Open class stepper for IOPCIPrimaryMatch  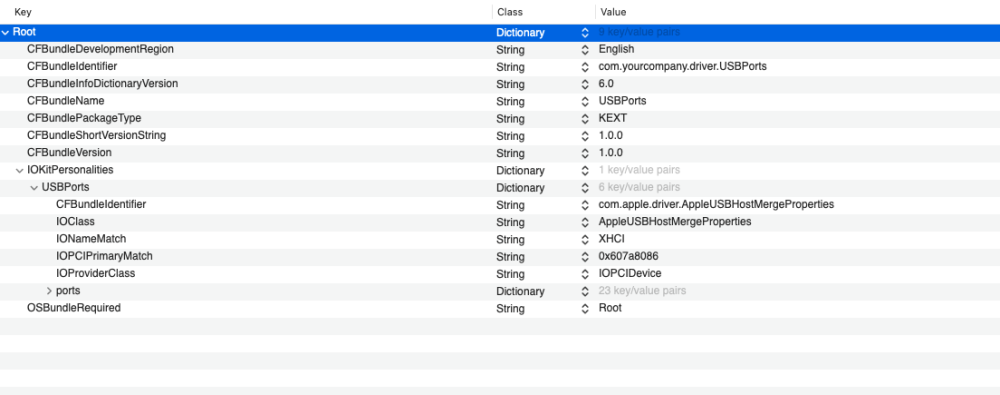[x=584, y=257]
